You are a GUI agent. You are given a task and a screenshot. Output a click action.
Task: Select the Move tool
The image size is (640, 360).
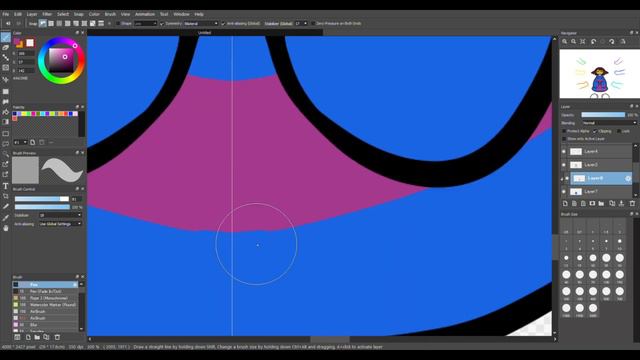5,79
